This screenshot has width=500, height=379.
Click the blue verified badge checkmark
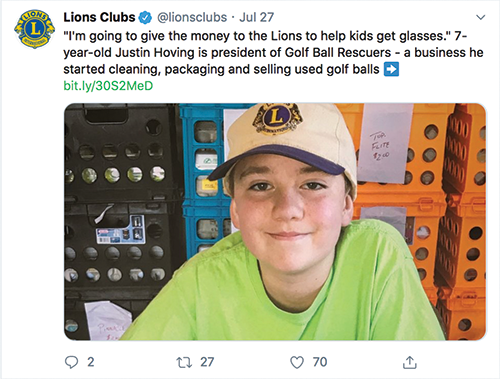(x=145, y=17)
